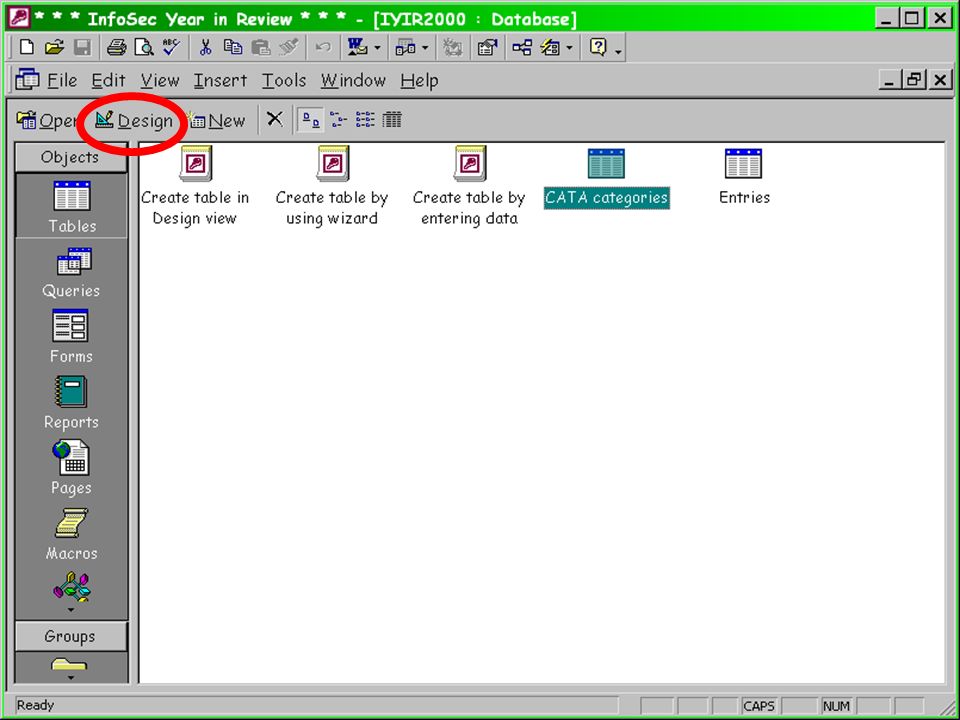
Task: Click the Print icon
Action: 116,47
